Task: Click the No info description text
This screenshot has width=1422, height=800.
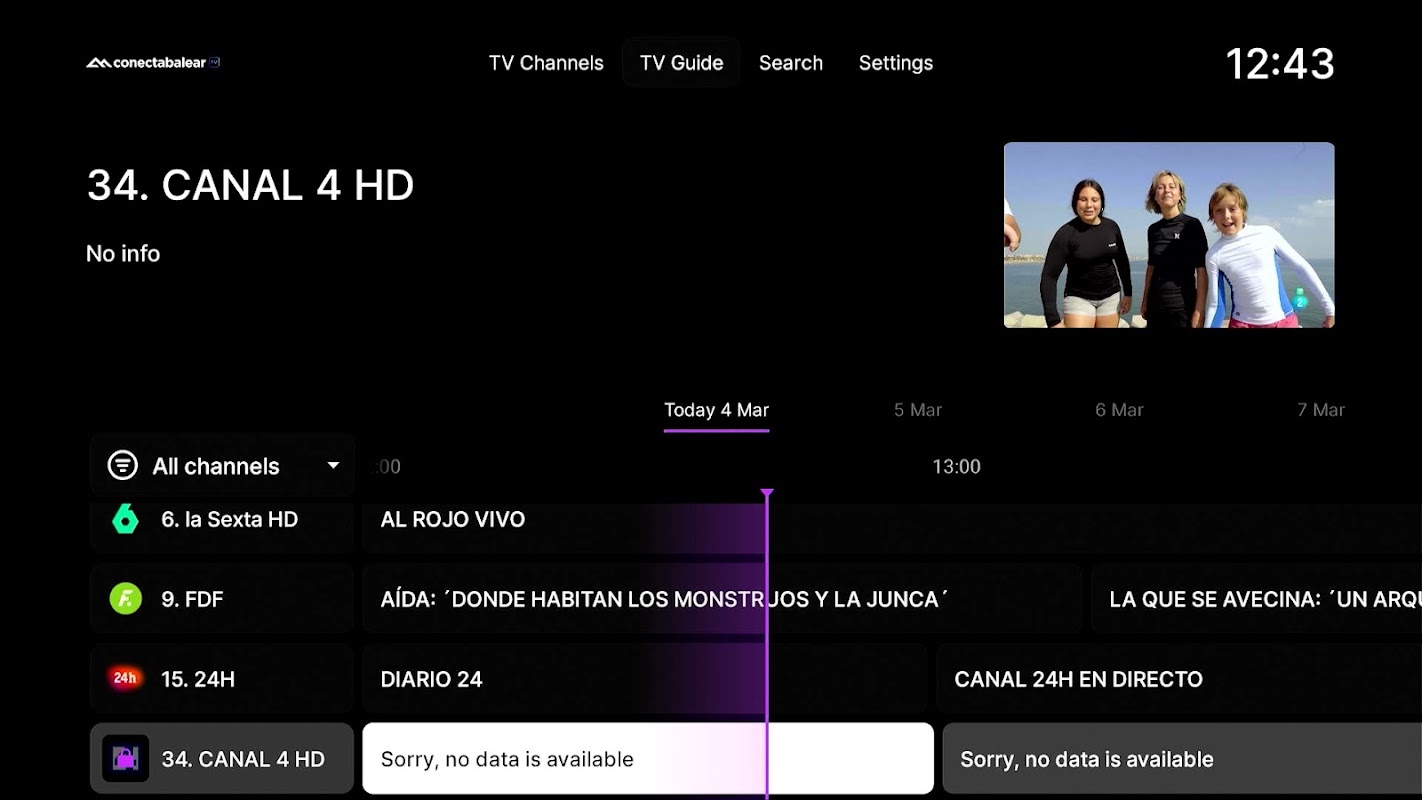Action: [123, 254]
